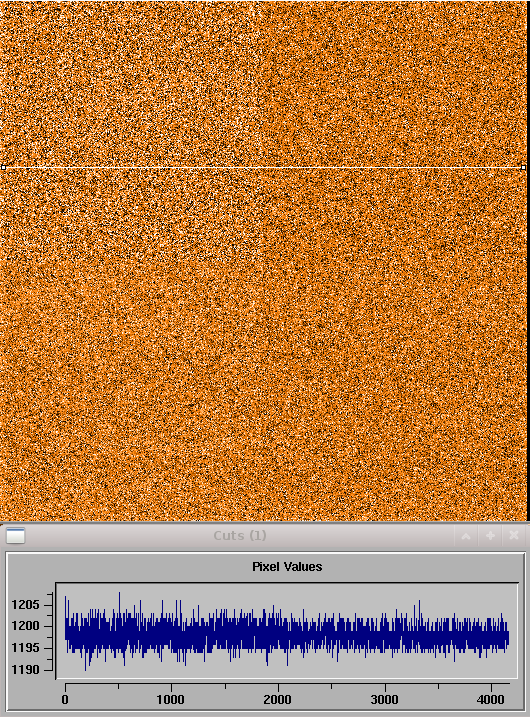
Task: Click the white horizontal cut line on image
Action: click(263, 168)
